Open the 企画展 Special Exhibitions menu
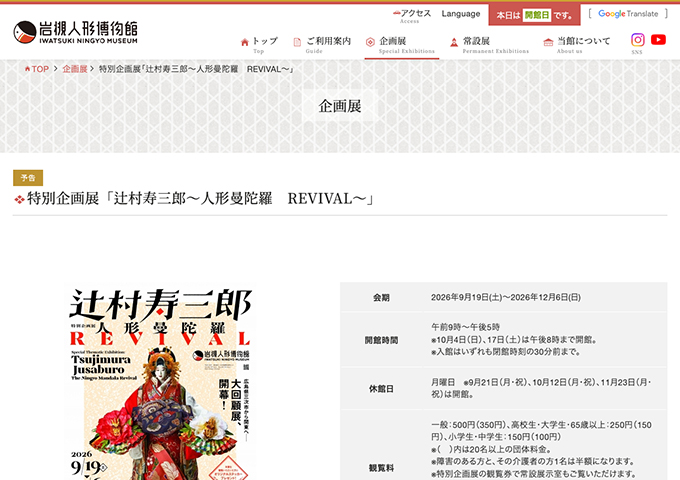The image size is (680, 480). pyautogui.click(x=400, y=45)
